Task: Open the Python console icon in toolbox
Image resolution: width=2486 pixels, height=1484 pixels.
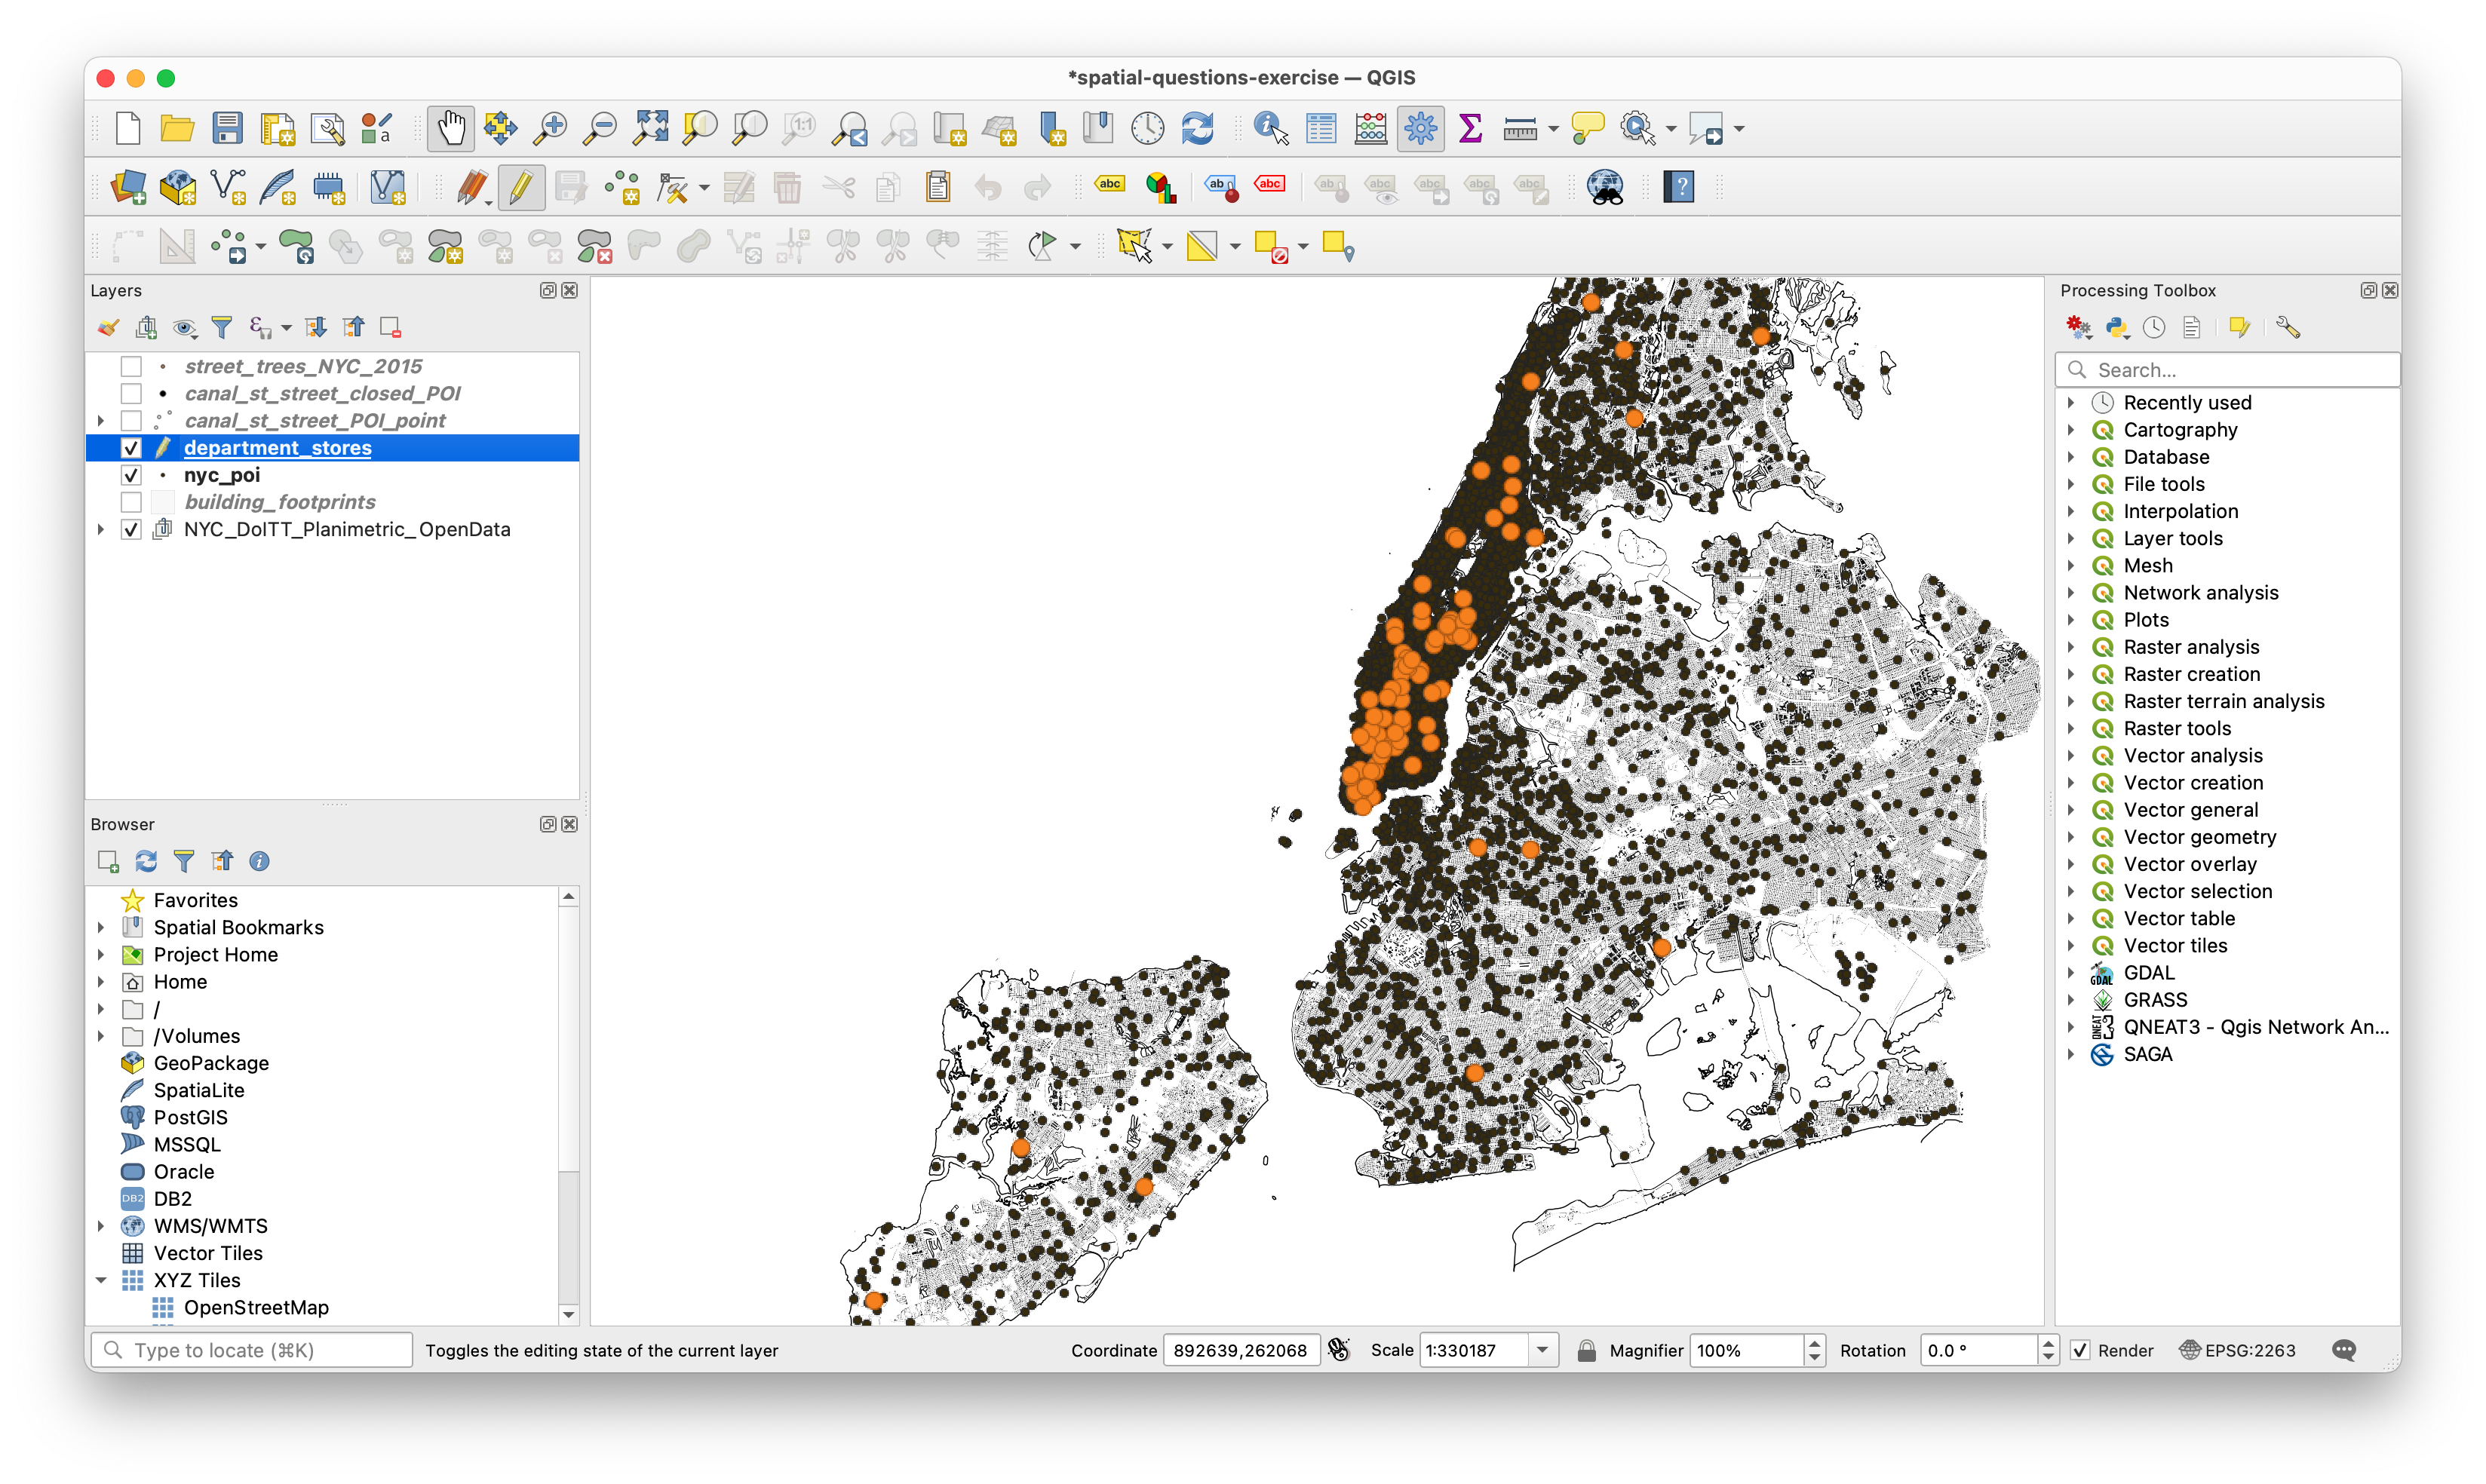Action: click(x=2116, y=327)
